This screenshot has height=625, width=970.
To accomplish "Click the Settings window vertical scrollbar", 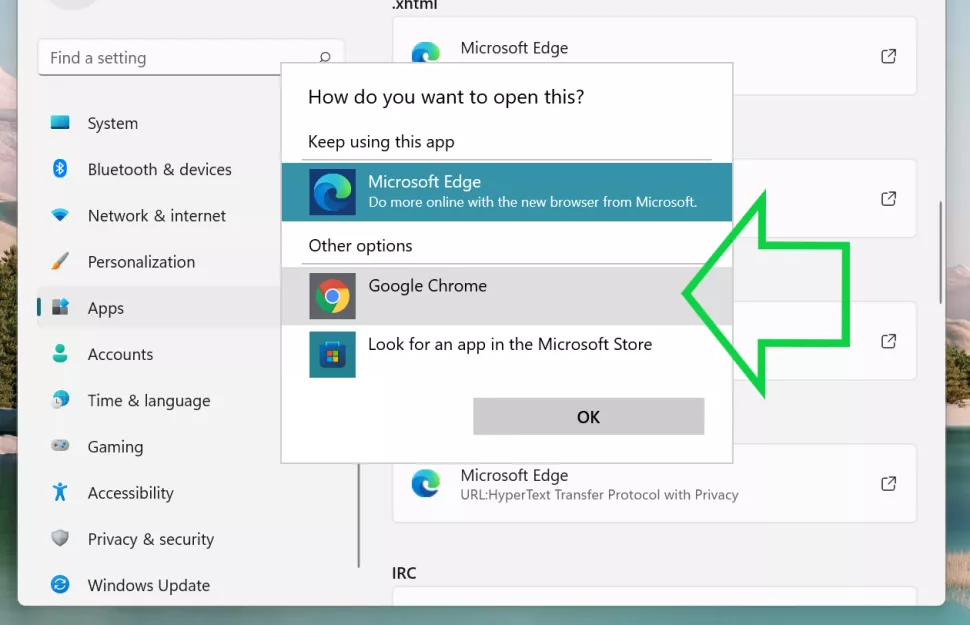I will pos(940,252).
